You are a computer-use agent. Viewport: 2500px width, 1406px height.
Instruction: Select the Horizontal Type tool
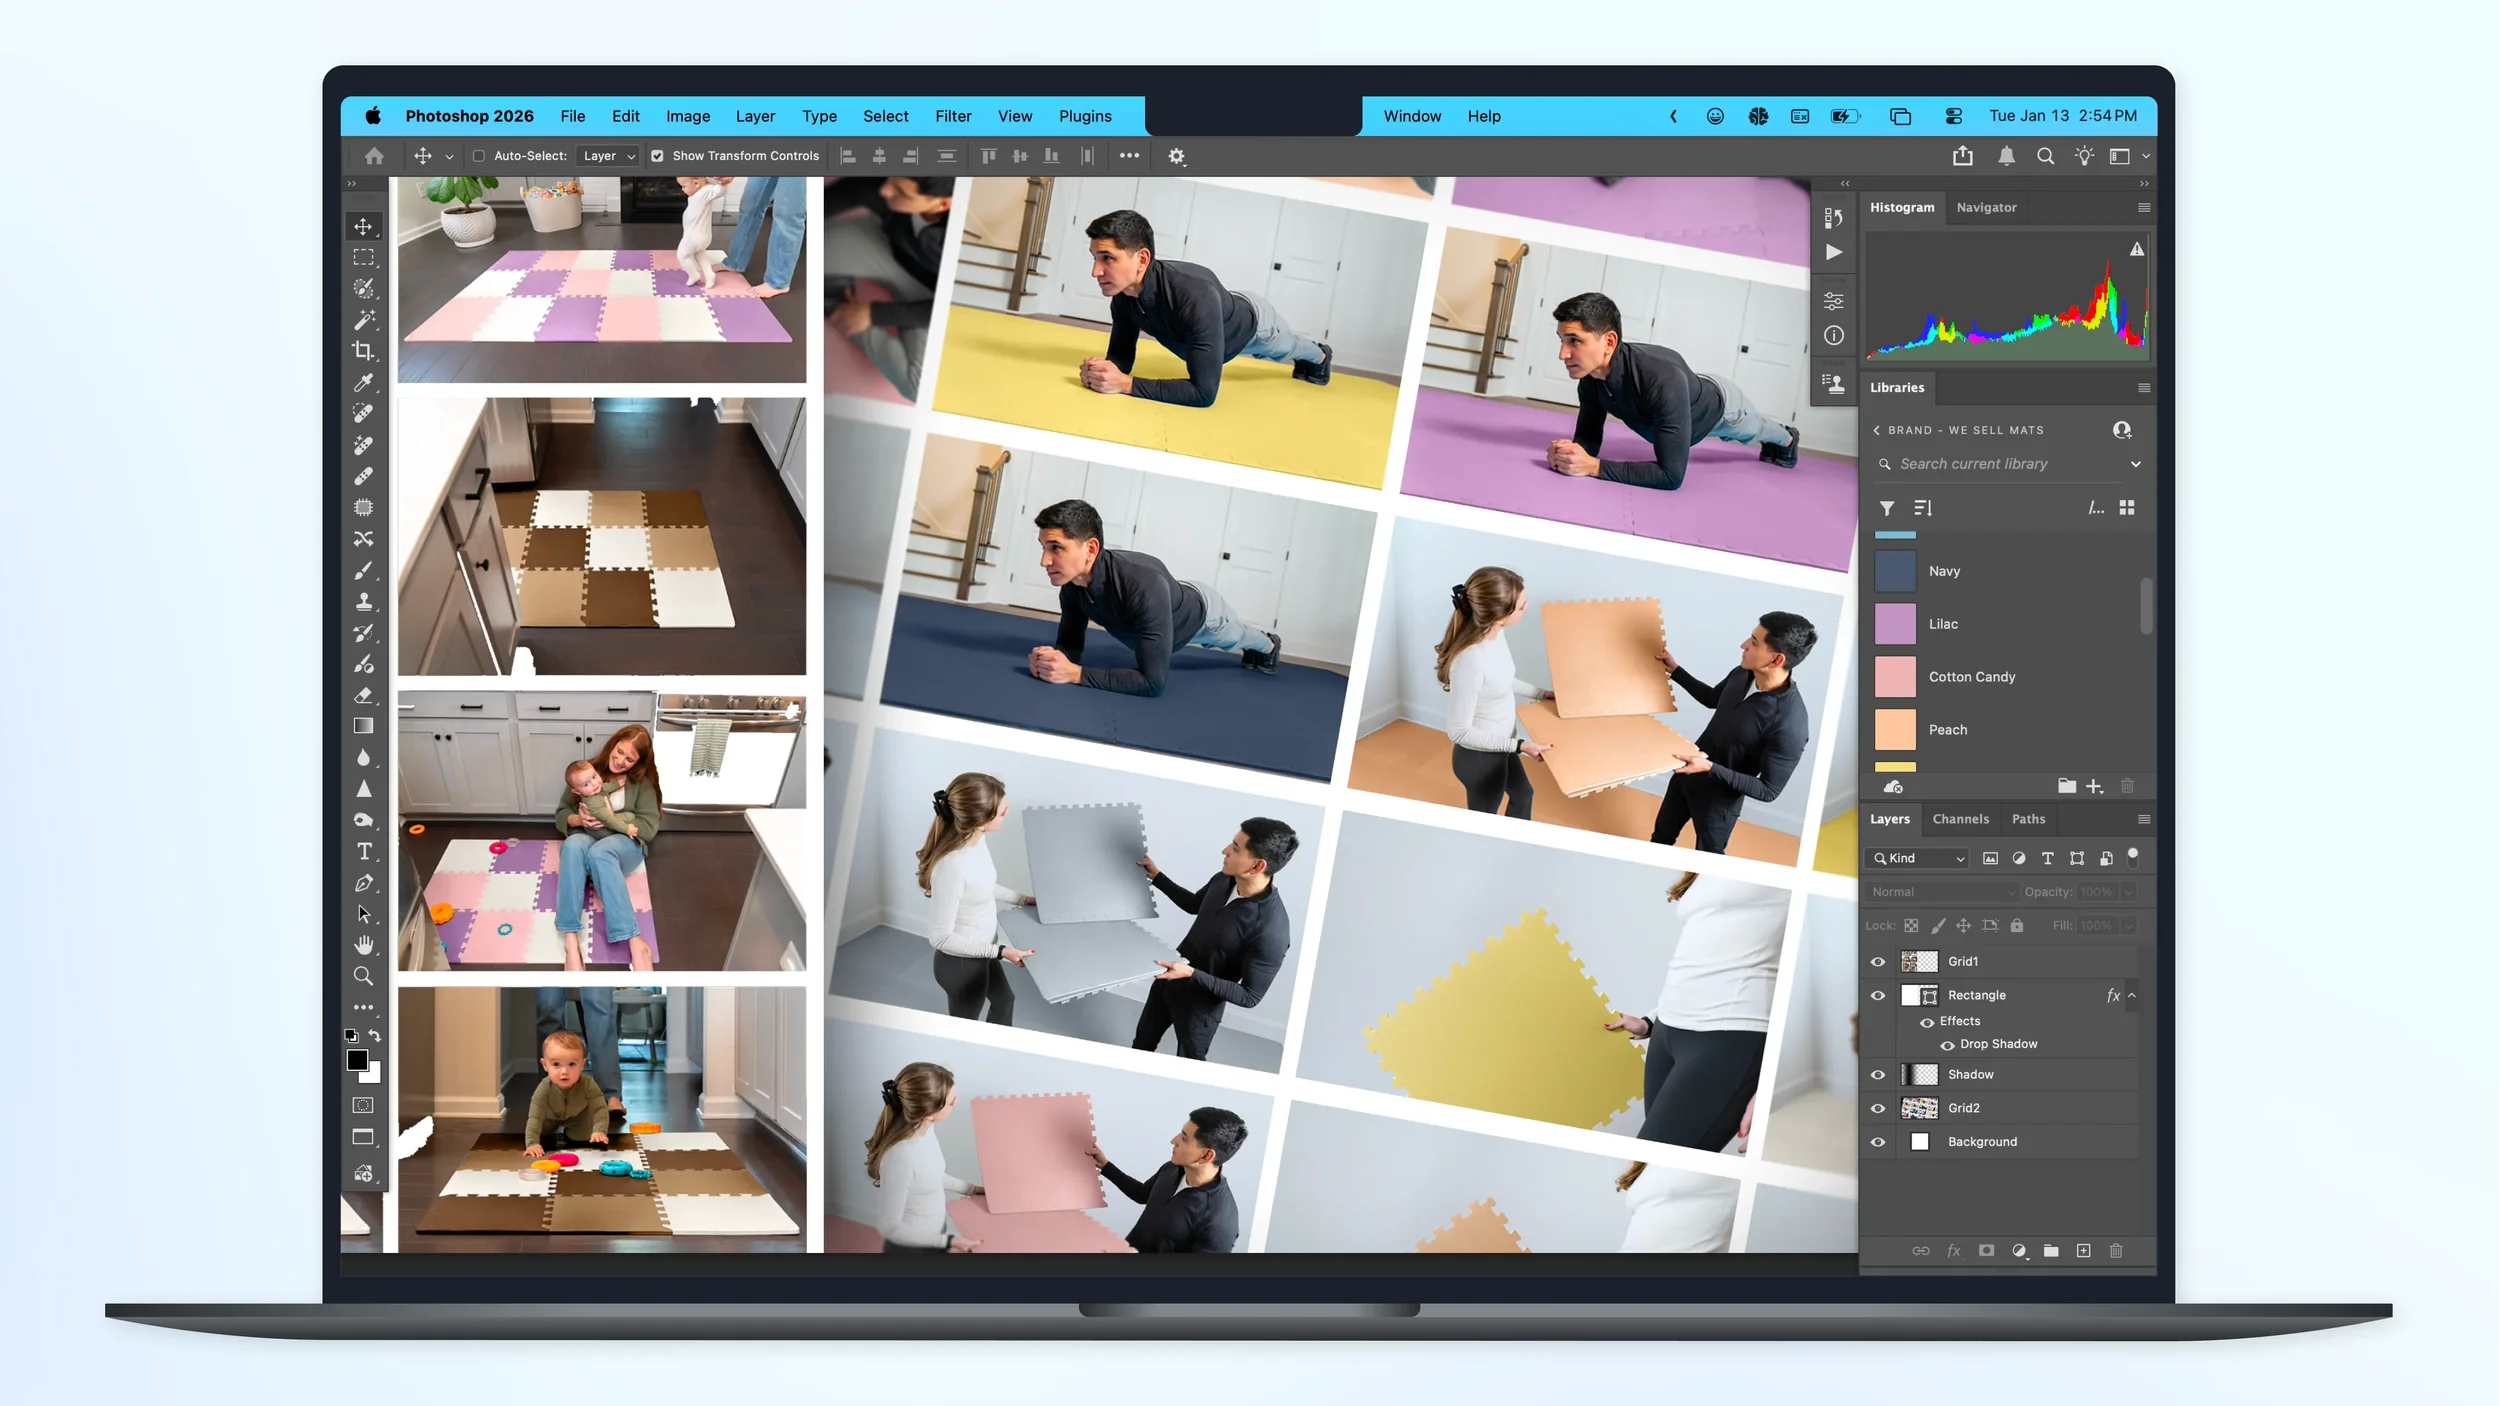pos(364,852)
